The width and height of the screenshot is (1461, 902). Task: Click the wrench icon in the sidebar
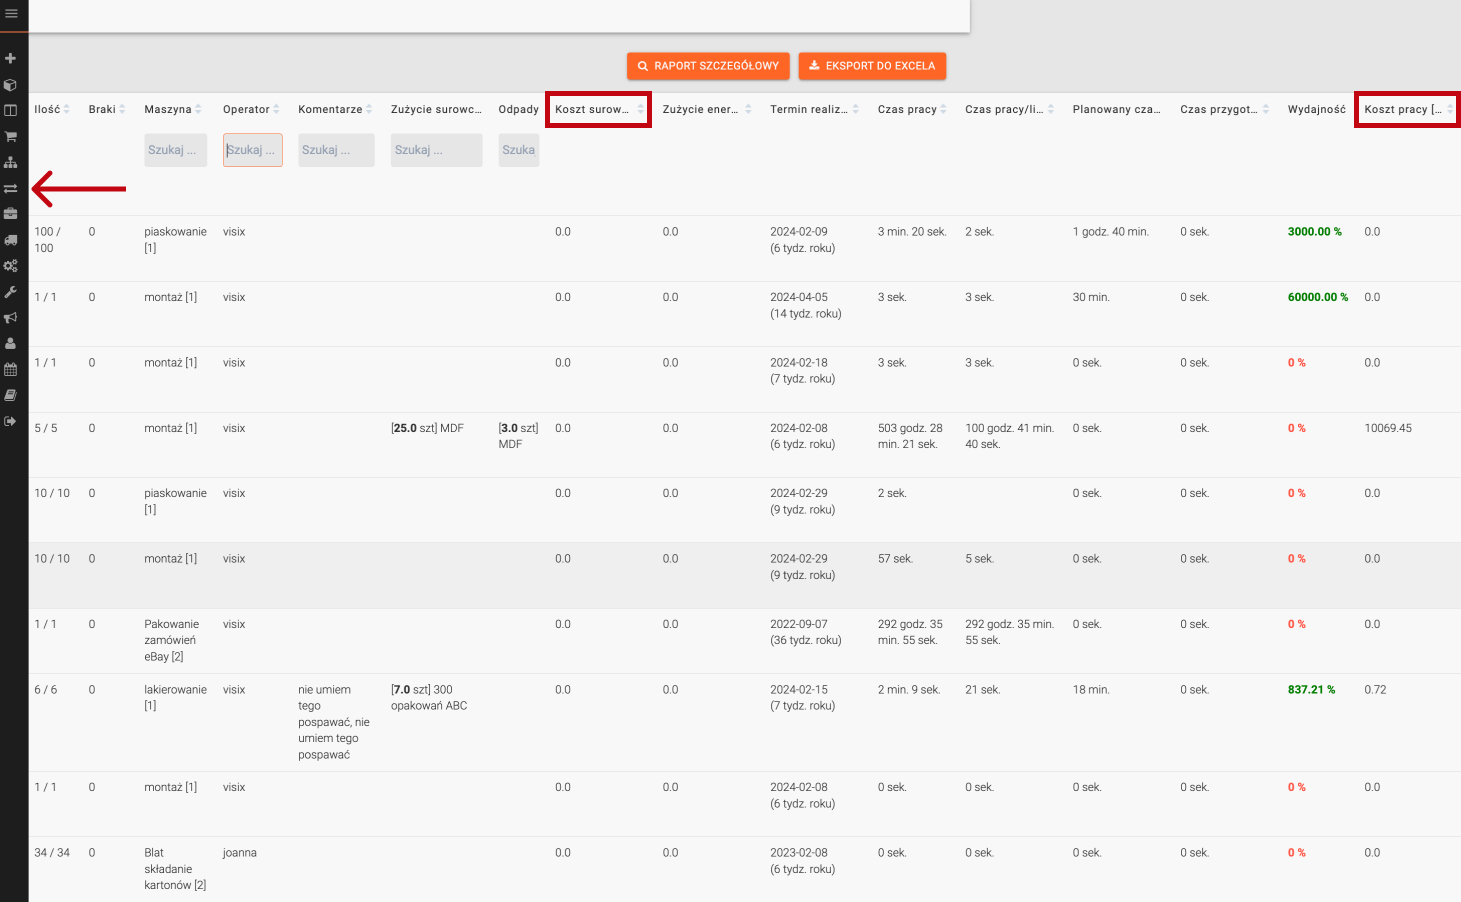[11, 292]
